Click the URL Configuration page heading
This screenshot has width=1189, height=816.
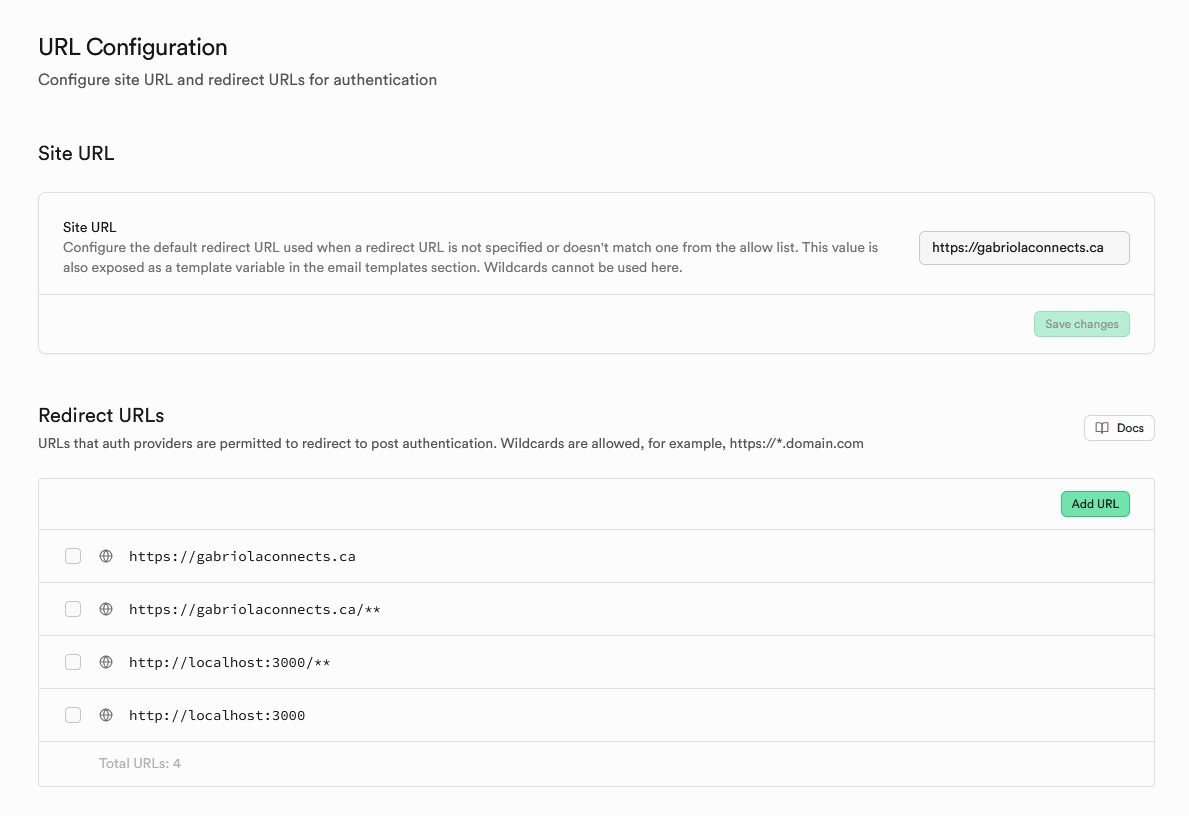tap(133, 47)
